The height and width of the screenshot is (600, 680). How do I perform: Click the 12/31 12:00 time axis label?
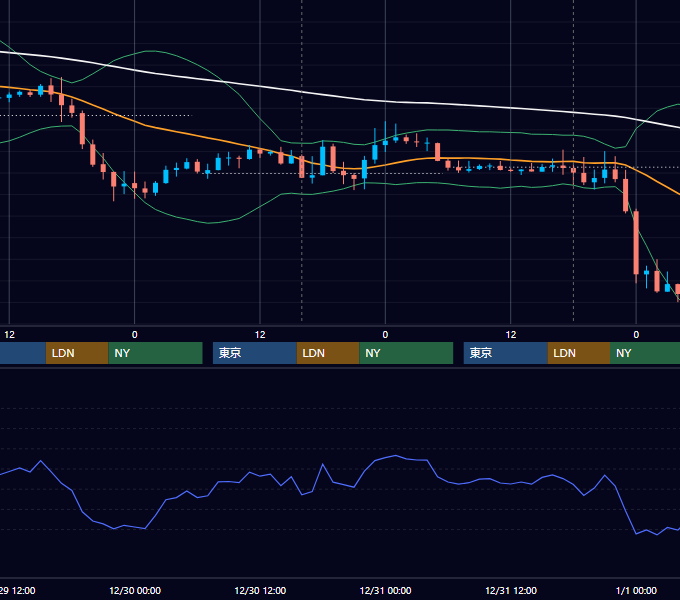(511, 590)
